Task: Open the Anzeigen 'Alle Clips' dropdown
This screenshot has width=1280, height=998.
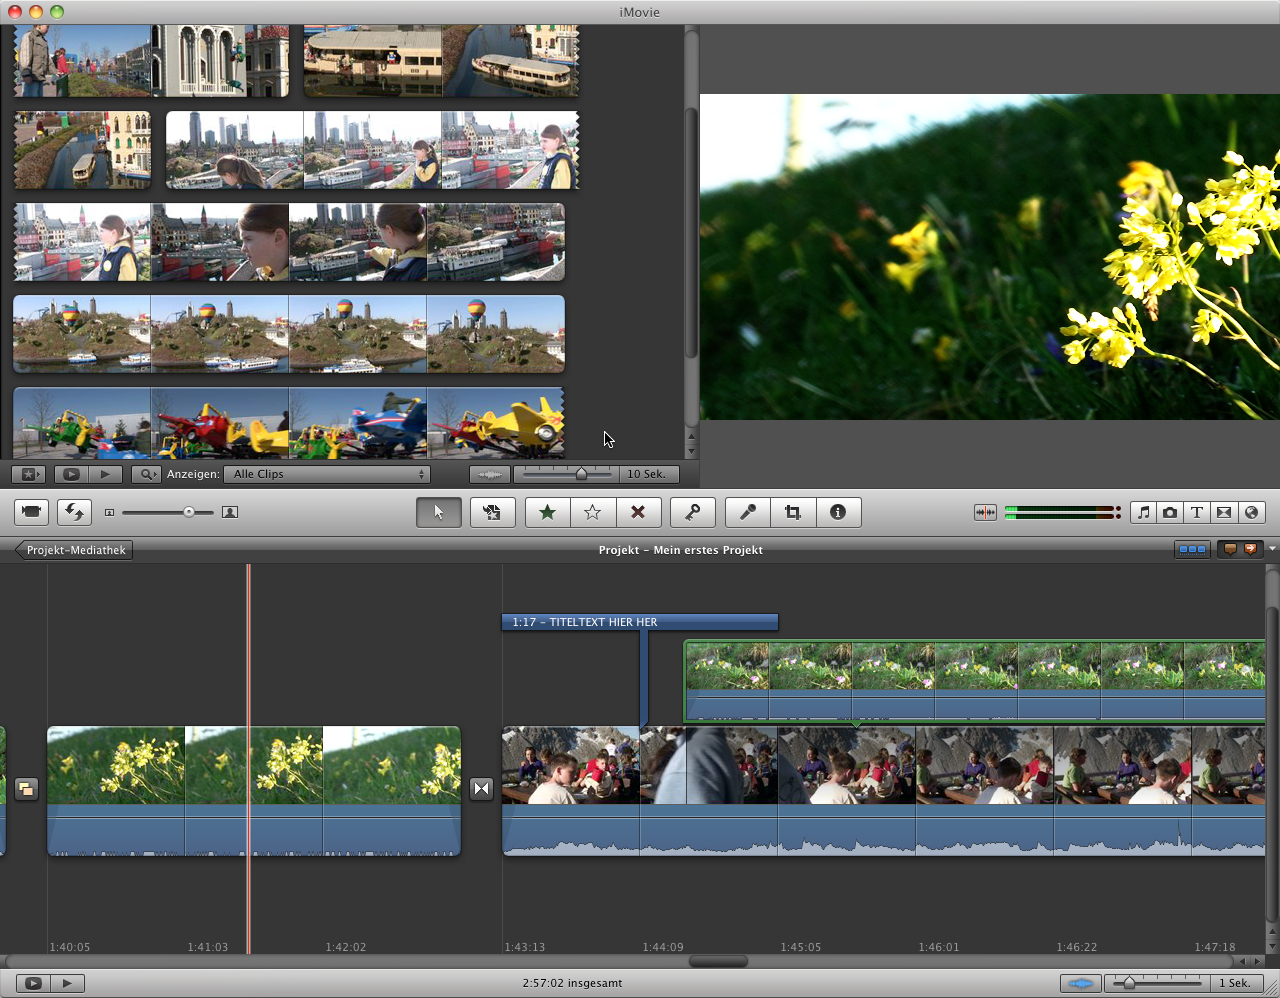Action: click(x=327, y=474)
